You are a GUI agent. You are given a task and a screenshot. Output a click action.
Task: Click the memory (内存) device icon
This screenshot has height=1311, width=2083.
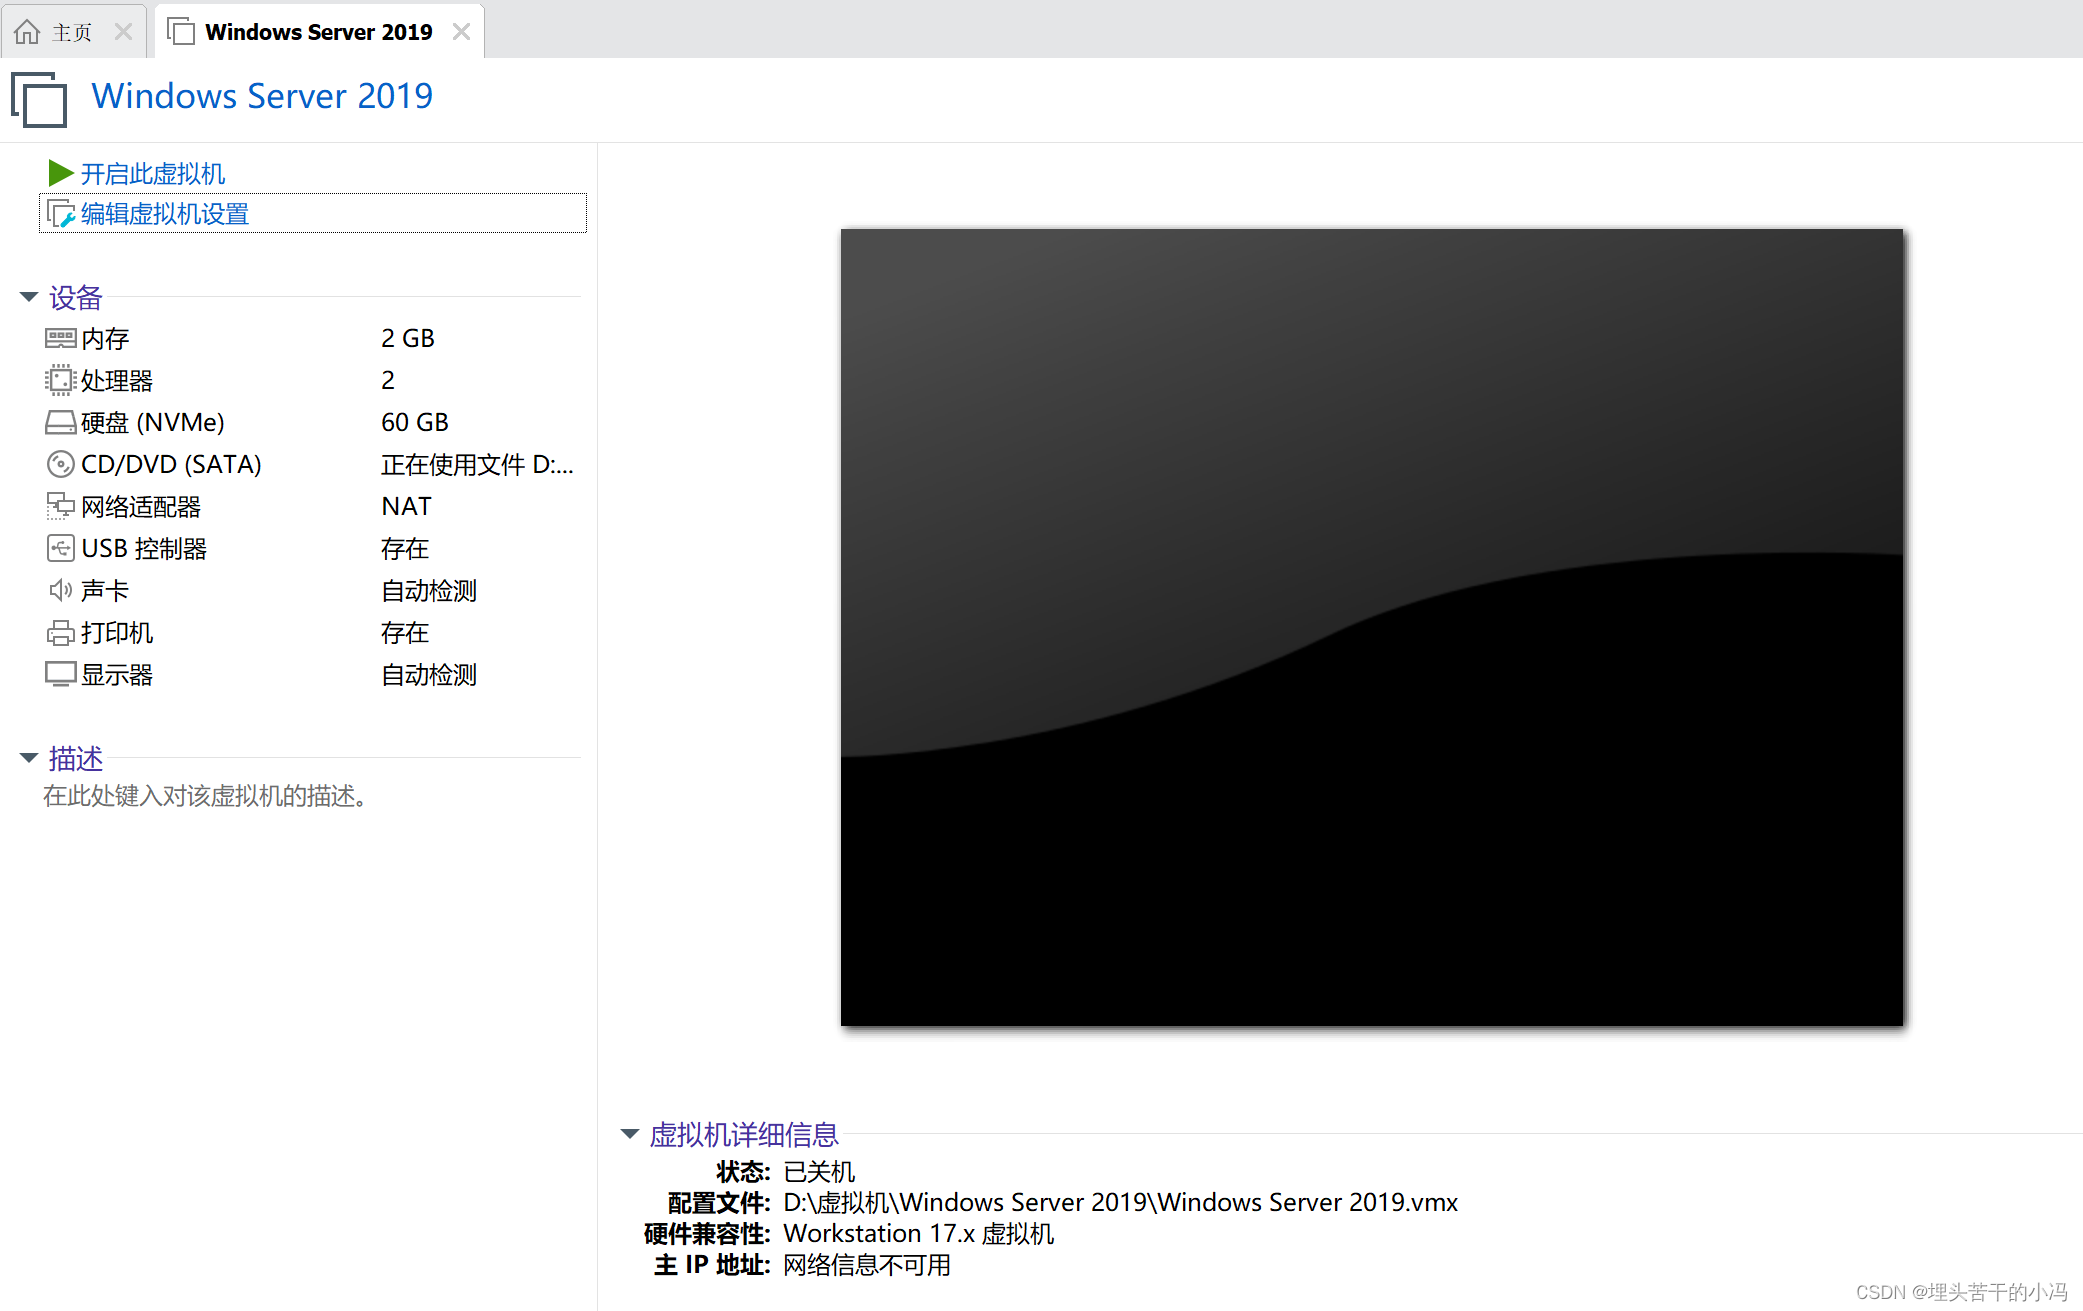coord(60,338)
